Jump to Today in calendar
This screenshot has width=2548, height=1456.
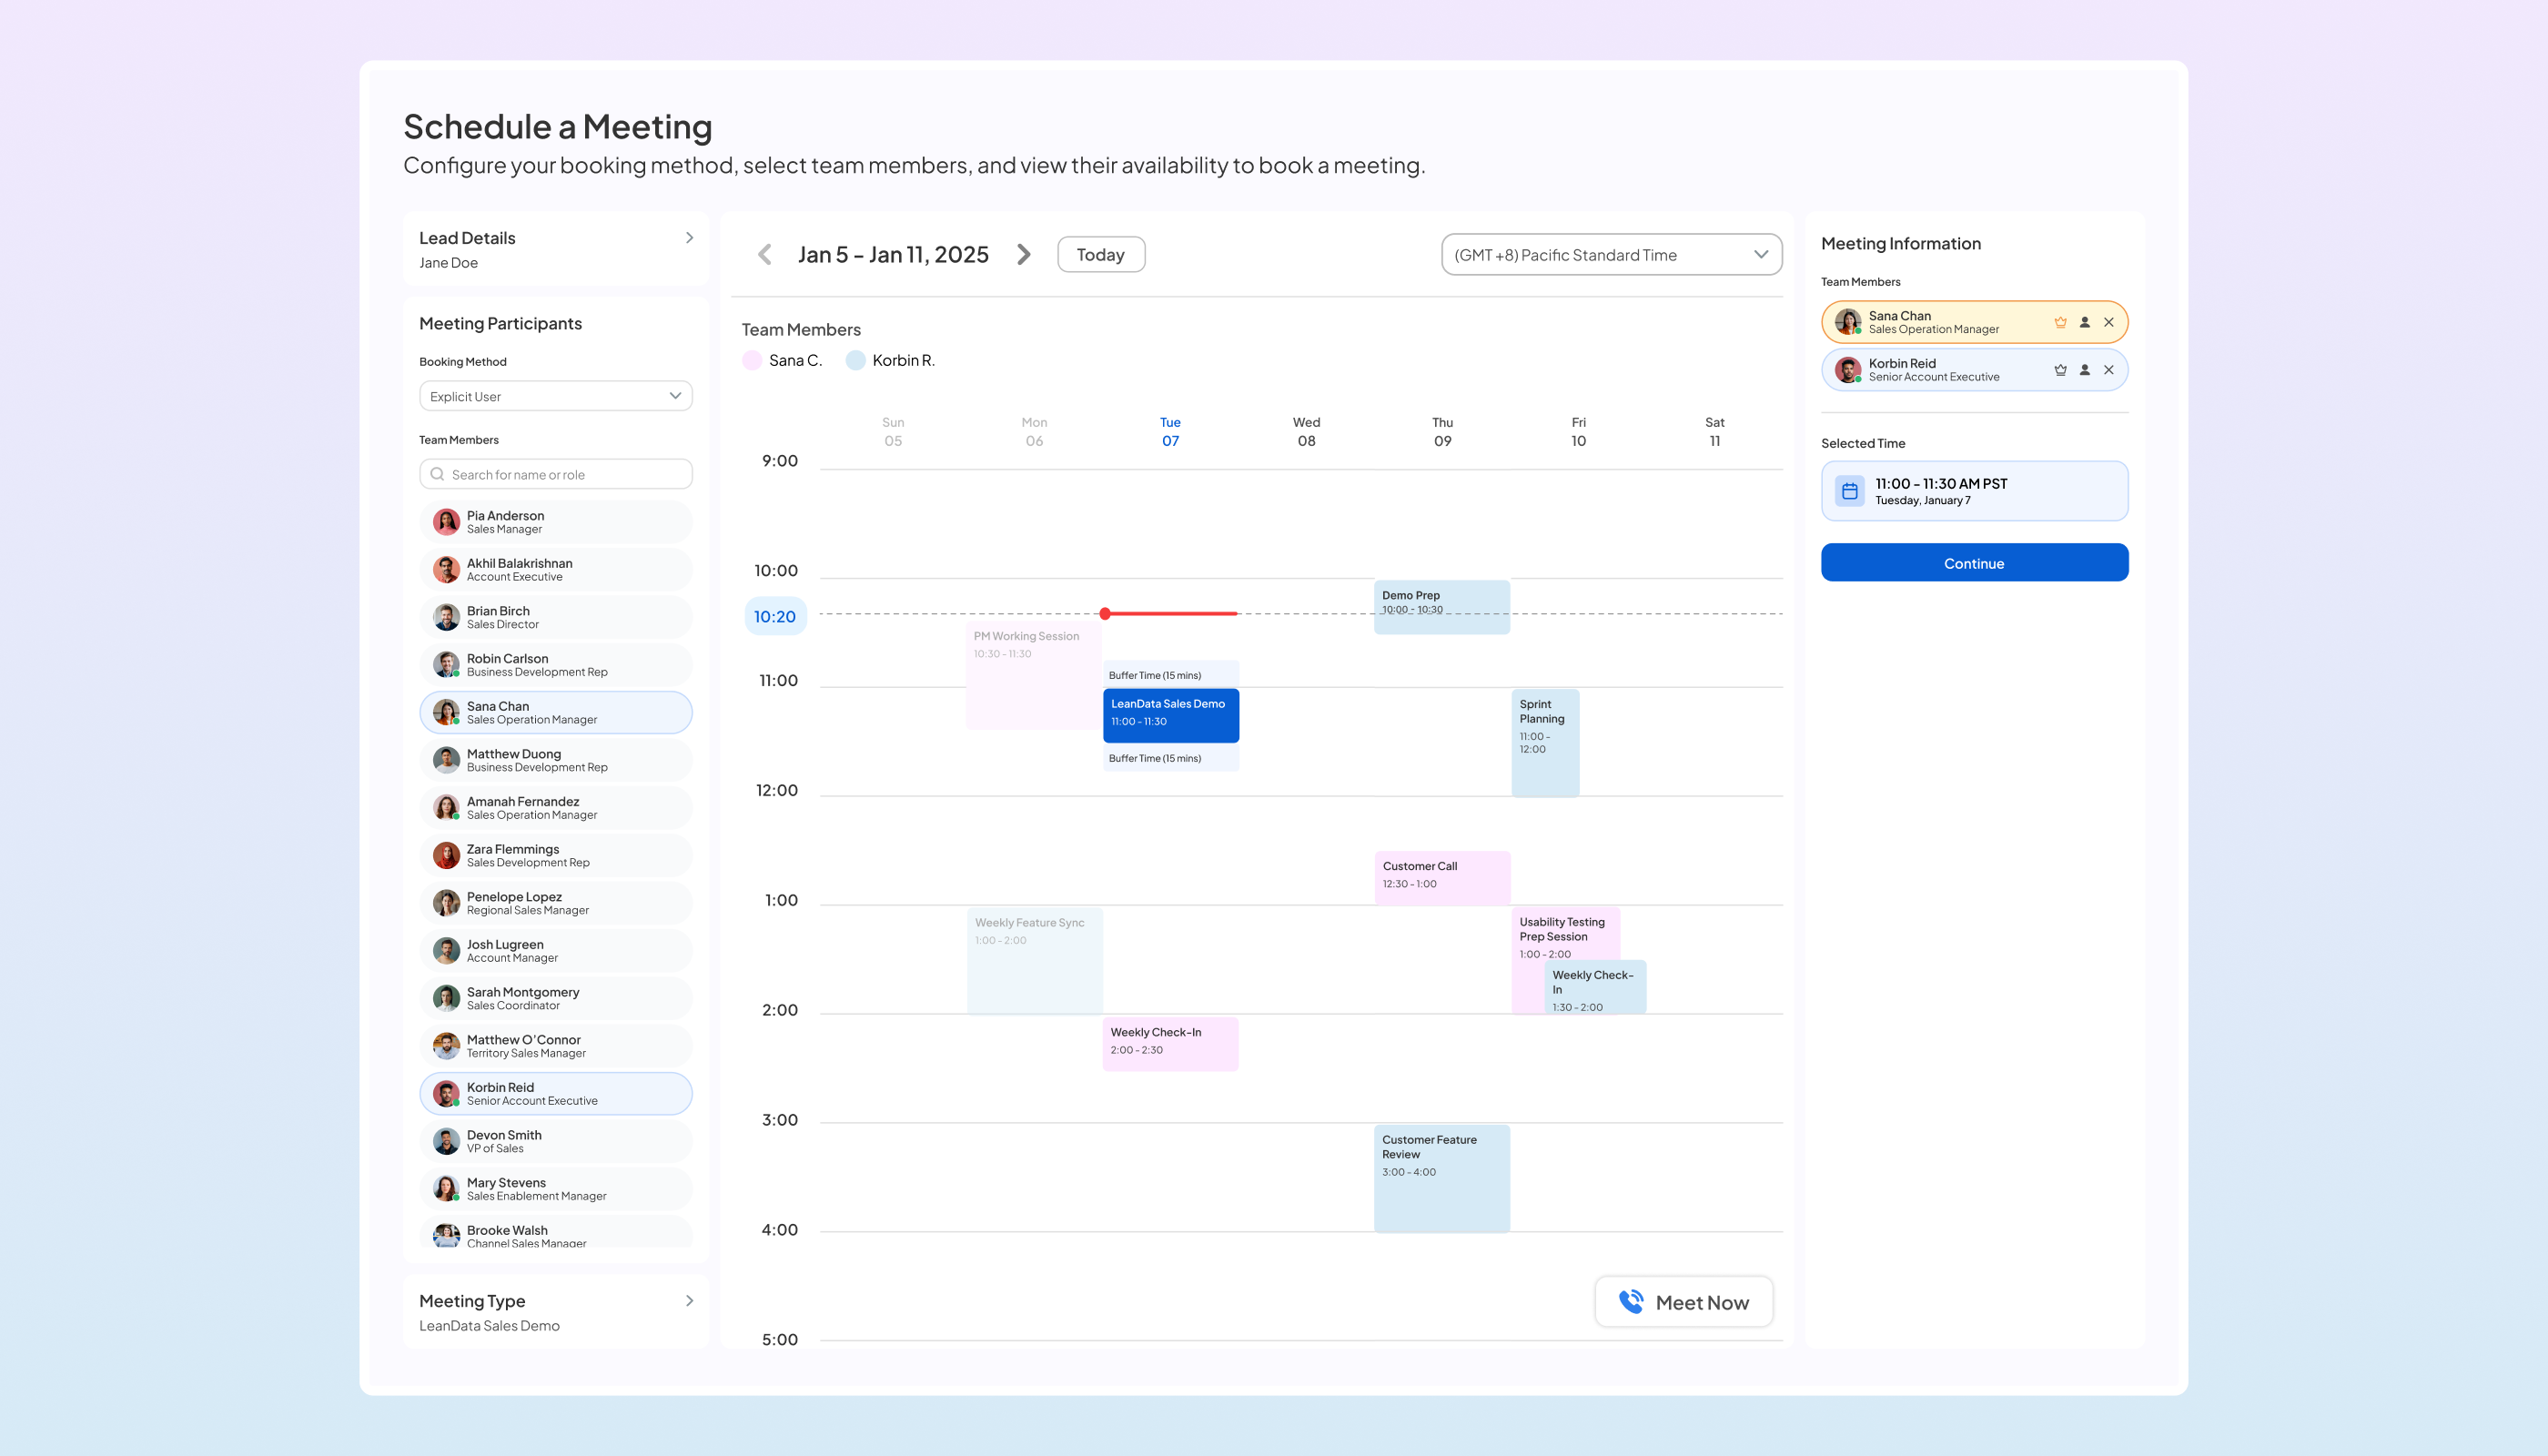tap(1101, 255)
